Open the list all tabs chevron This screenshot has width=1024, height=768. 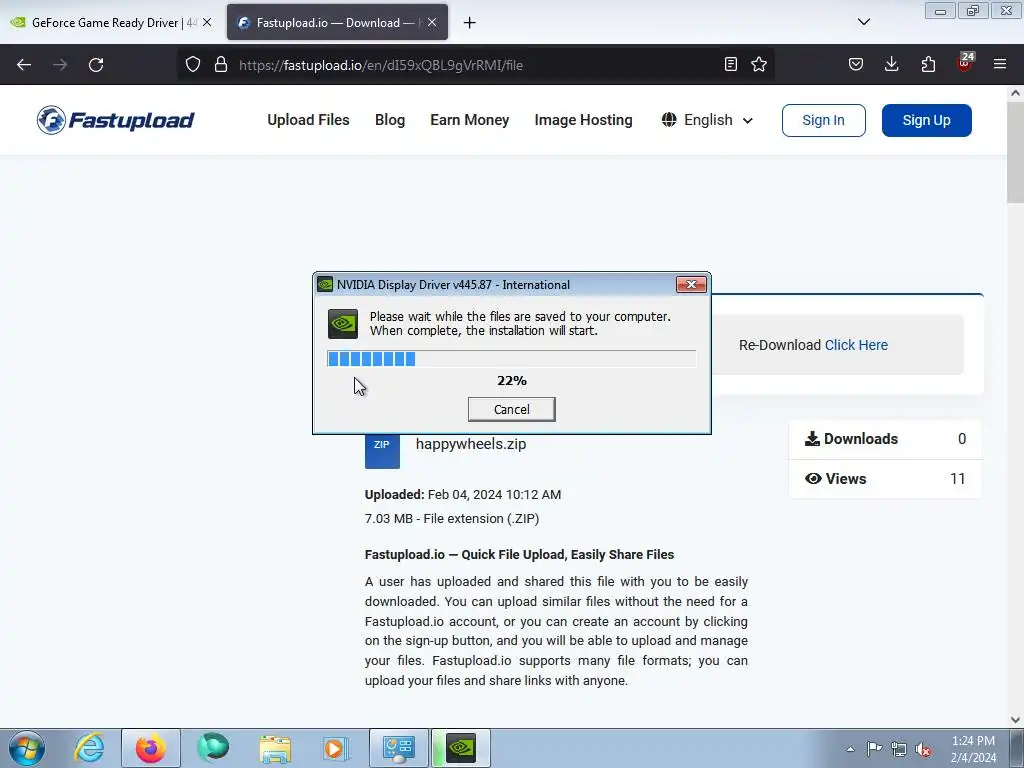click(864, 22)
